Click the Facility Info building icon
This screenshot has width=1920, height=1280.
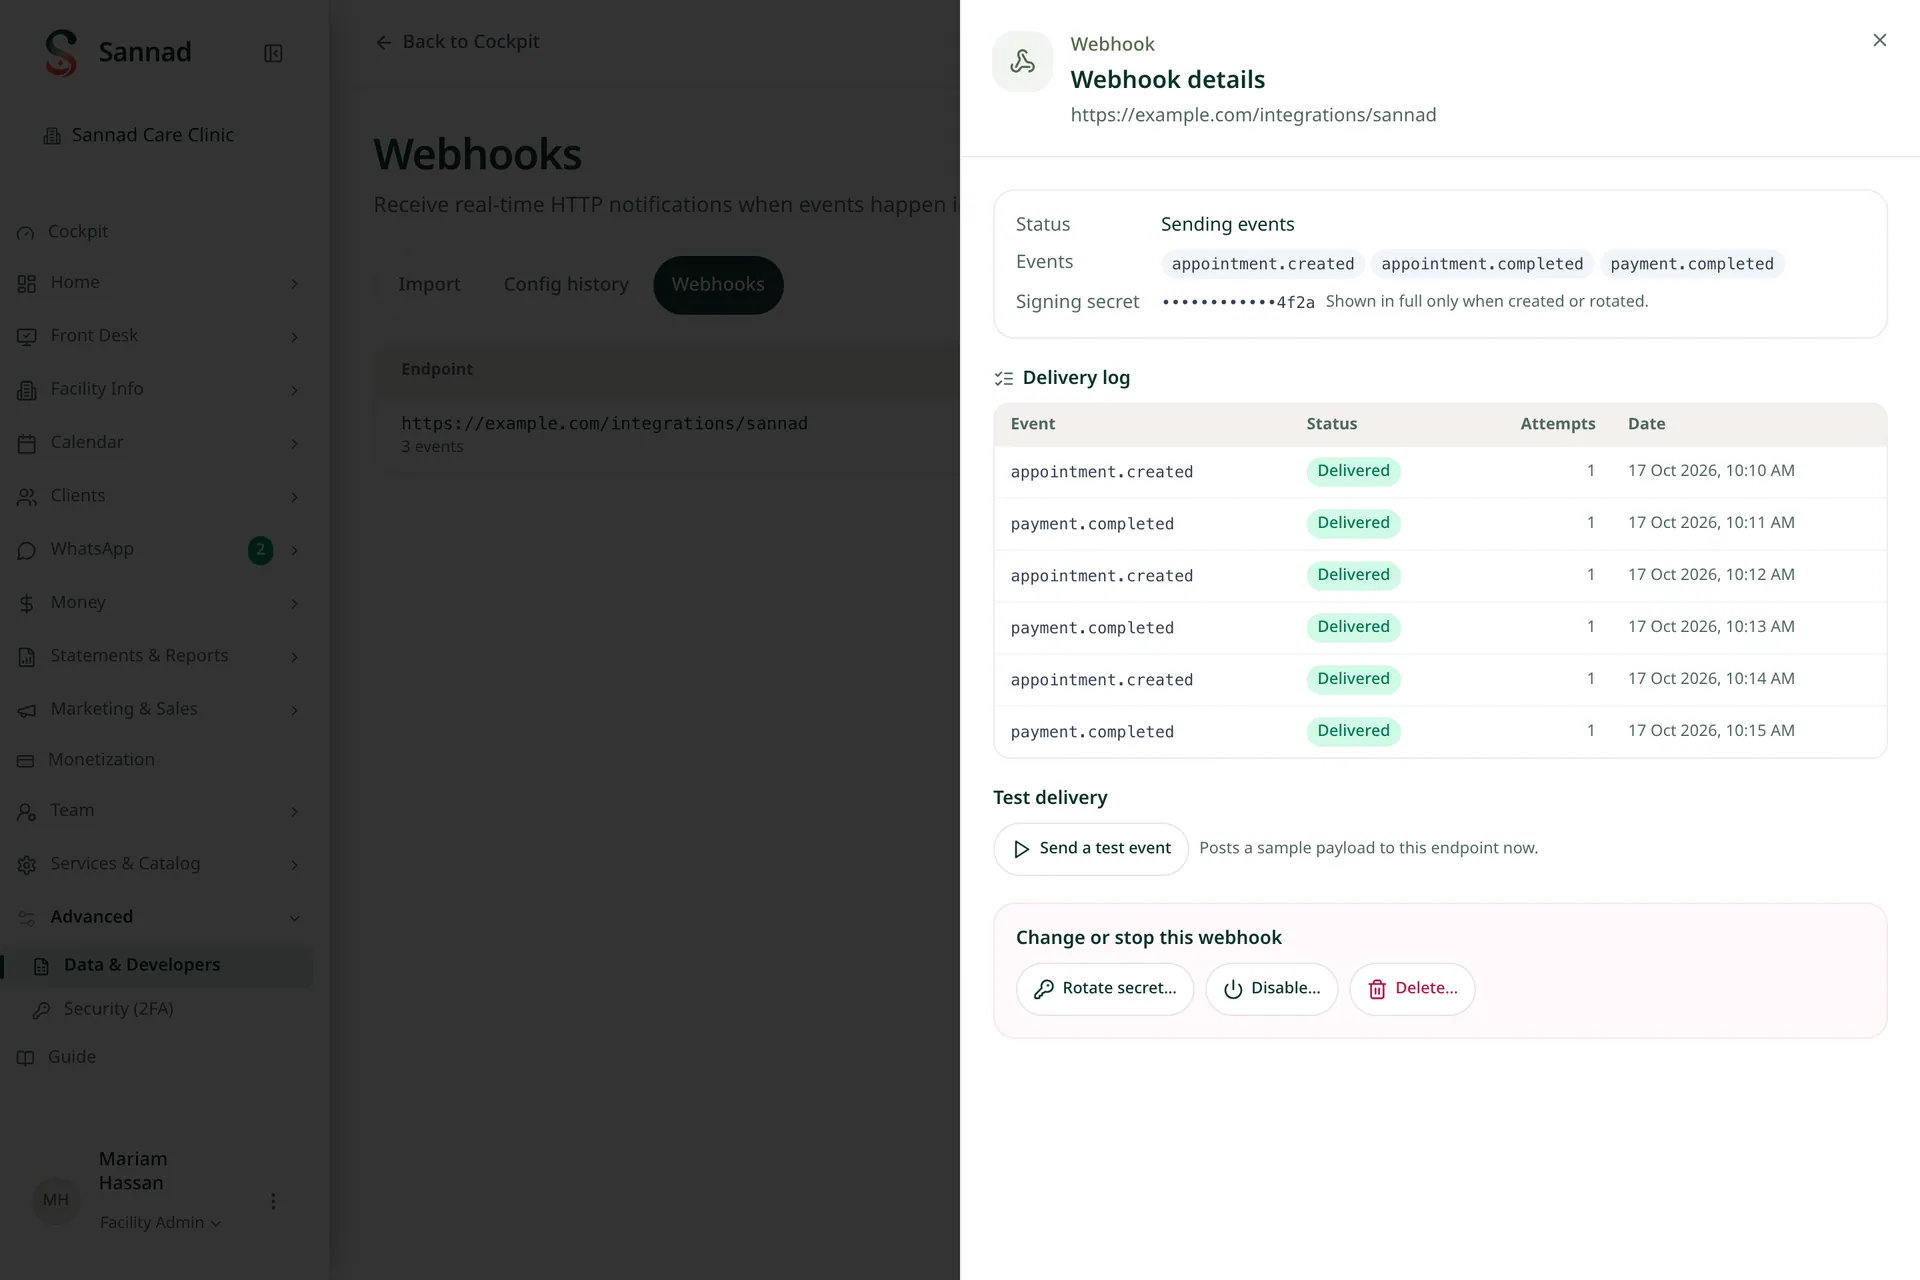27,390
